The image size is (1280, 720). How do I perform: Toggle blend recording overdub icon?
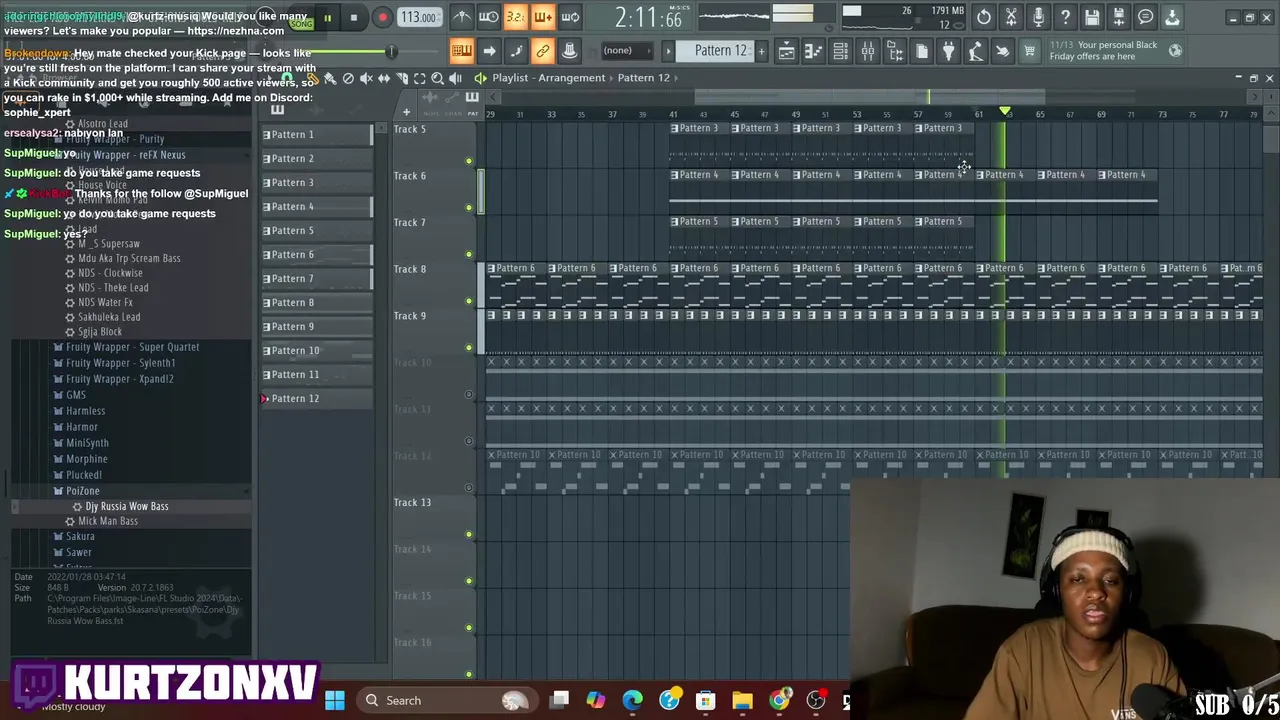[x=543, y=17]
